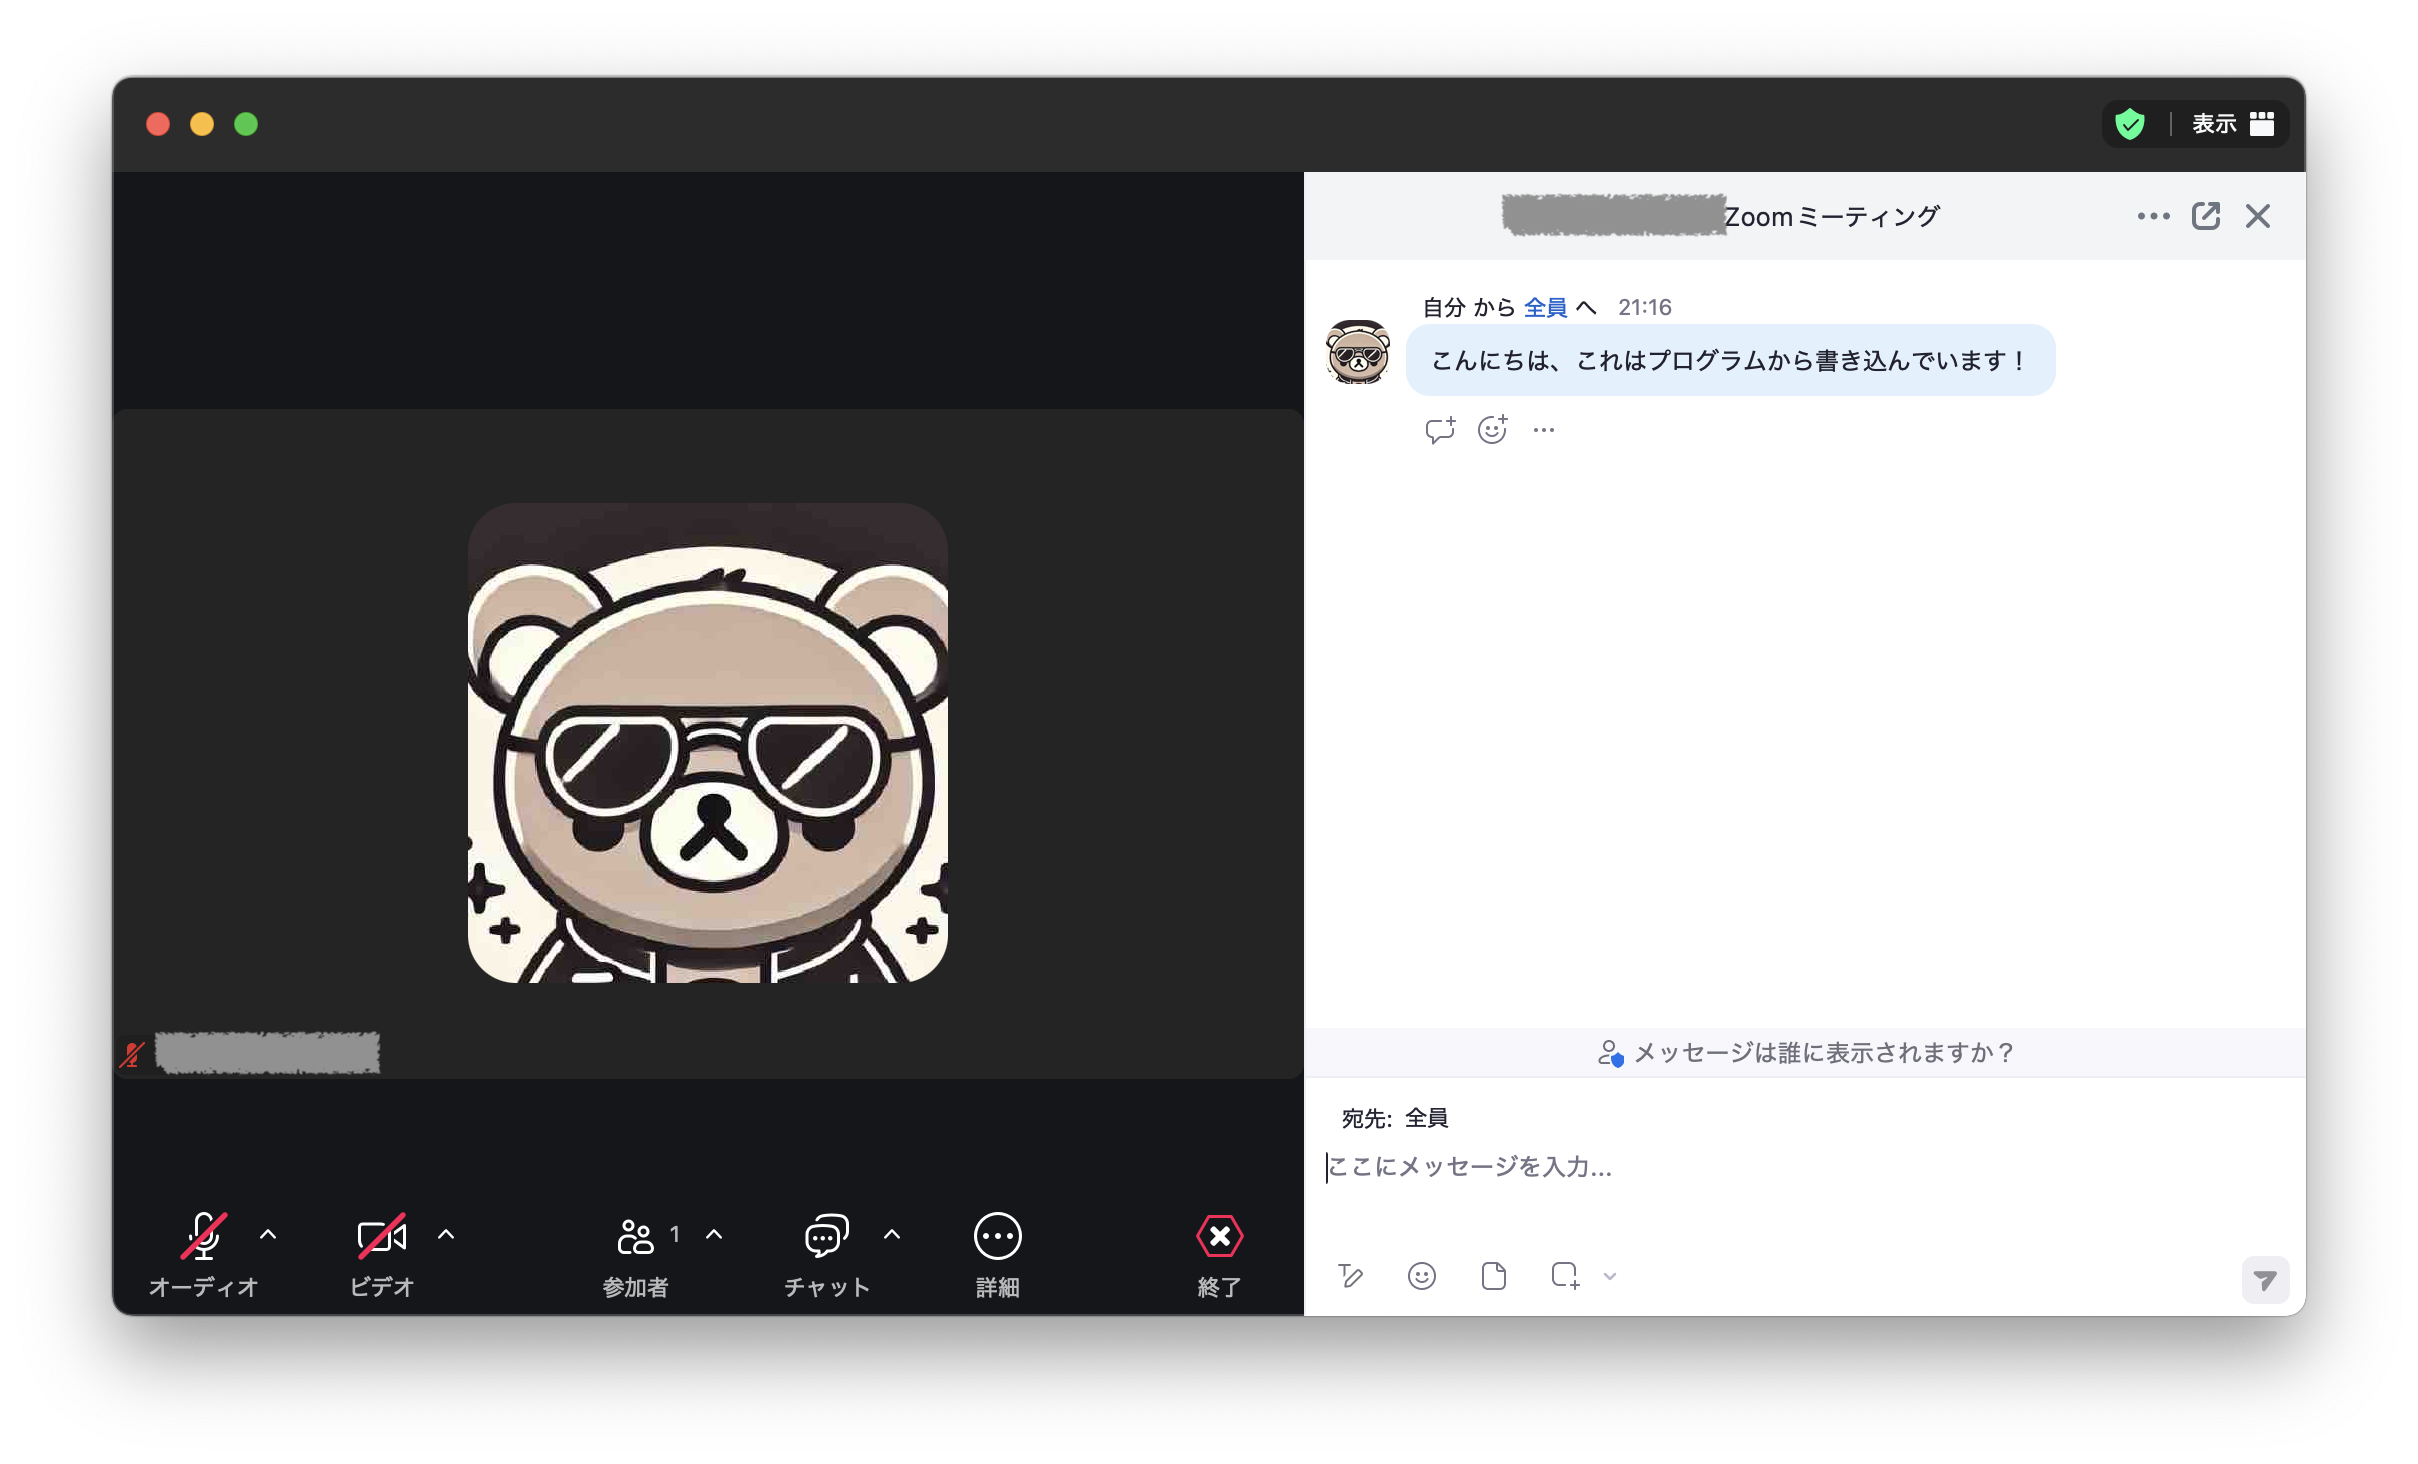Add an emoji reaction to the message
Screen dimensions: 2418x1464
(x=1491, y=429)
